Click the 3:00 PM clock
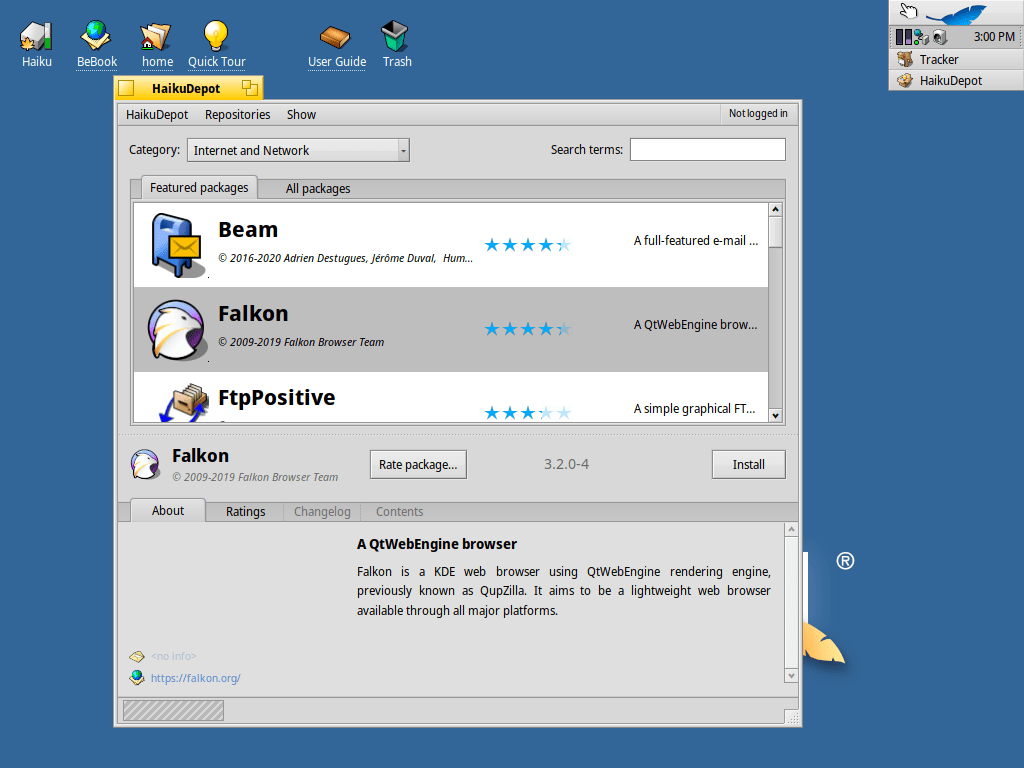This screenshot has width=1024, height=768. 994,37
